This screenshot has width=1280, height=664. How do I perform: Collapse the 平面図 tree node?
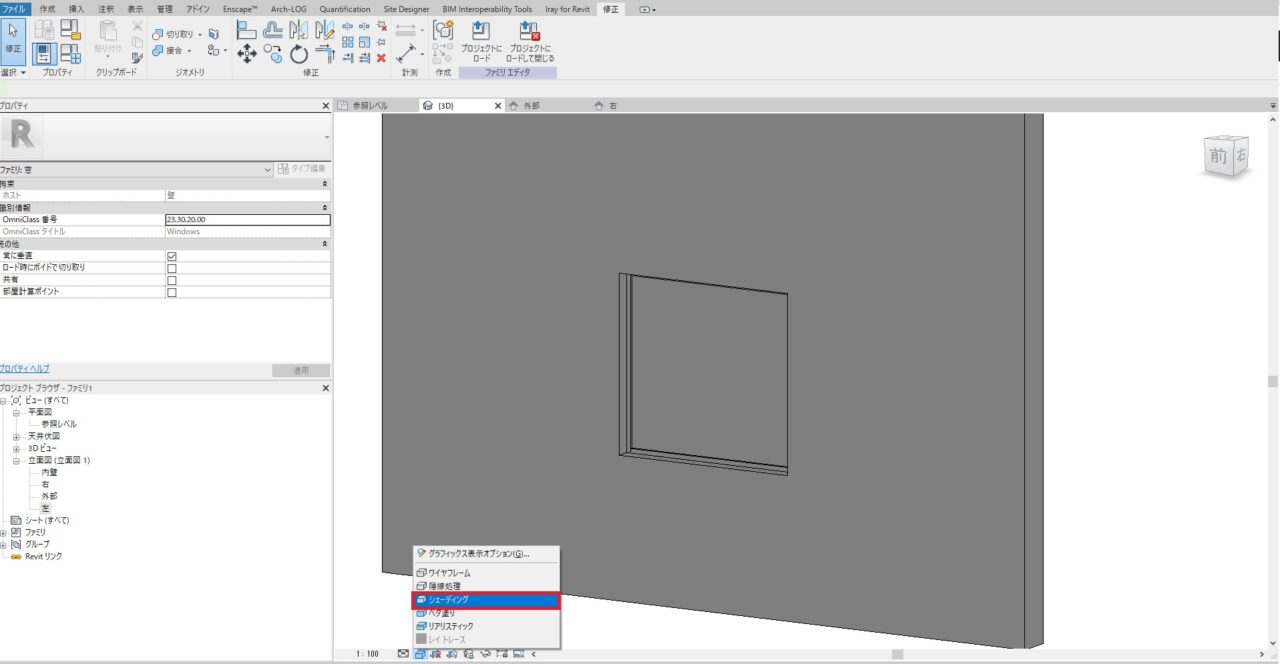coord(16,412)
